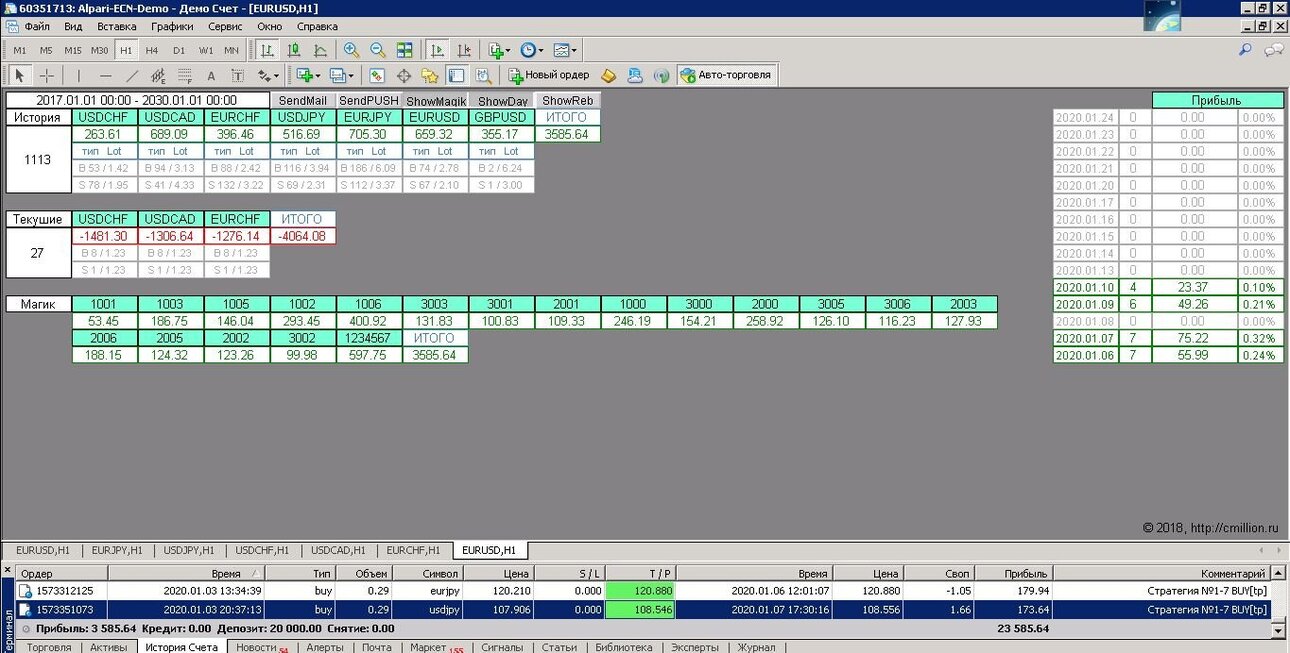Viewport: 1290px width, 653px height.
Task: Open the Strategy Tester icon
Action: tap(483, 75)
